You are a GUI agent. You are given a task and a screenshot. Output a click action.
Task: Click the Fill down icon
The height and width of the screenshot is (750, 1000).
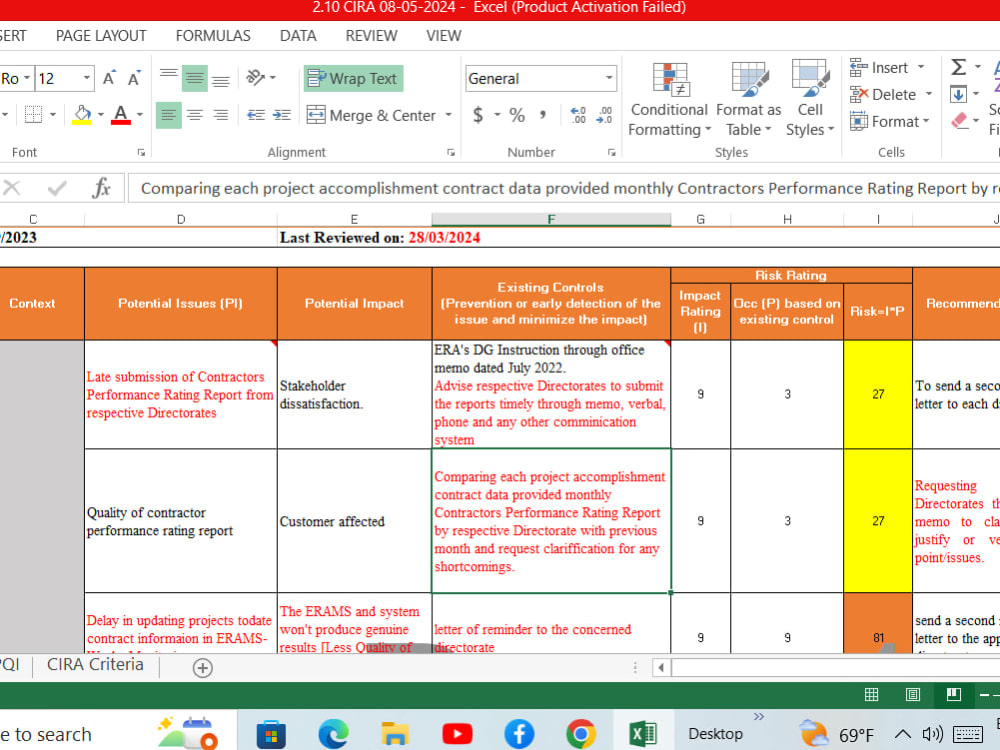(x=958, y=94)
